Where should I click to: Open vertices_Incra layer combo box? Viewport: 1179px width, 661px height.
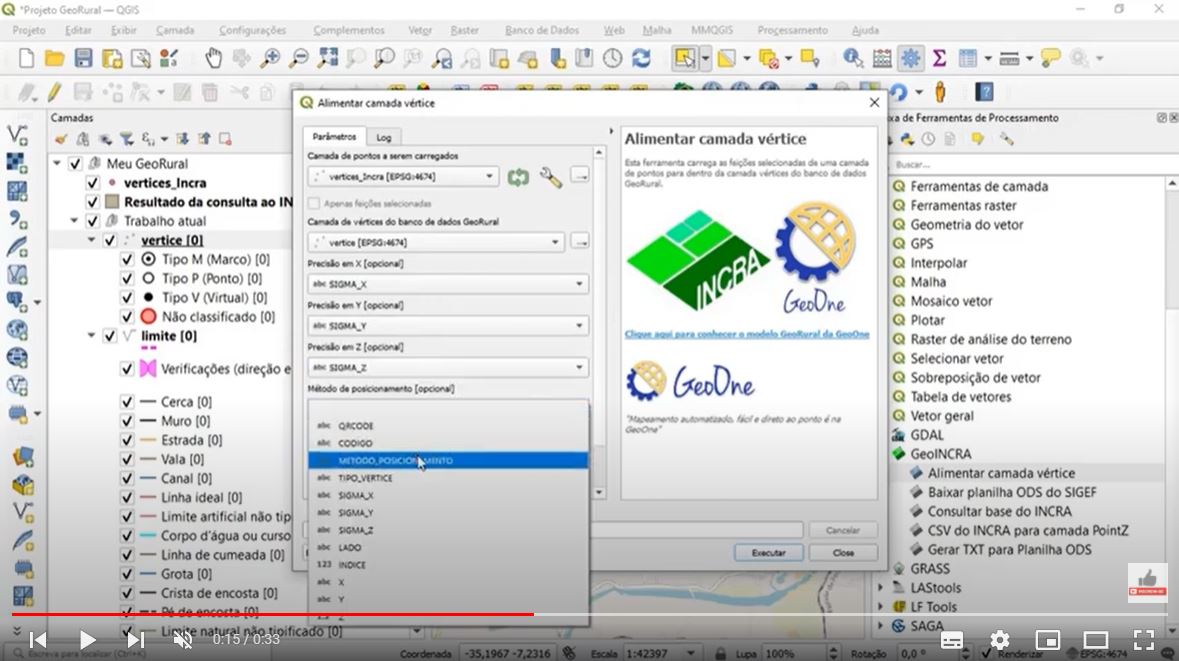pos(403,176)
